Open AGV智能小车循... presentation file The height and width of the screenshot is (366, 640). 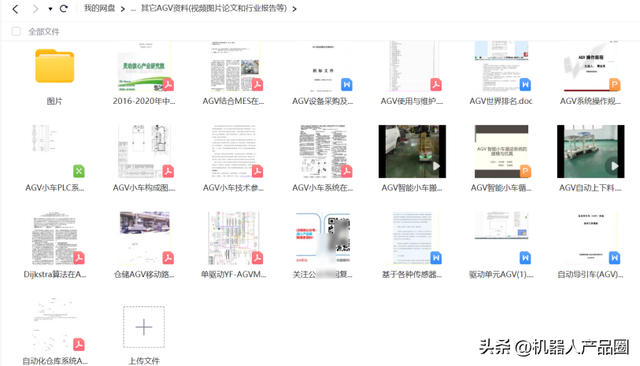pos(502,151)
